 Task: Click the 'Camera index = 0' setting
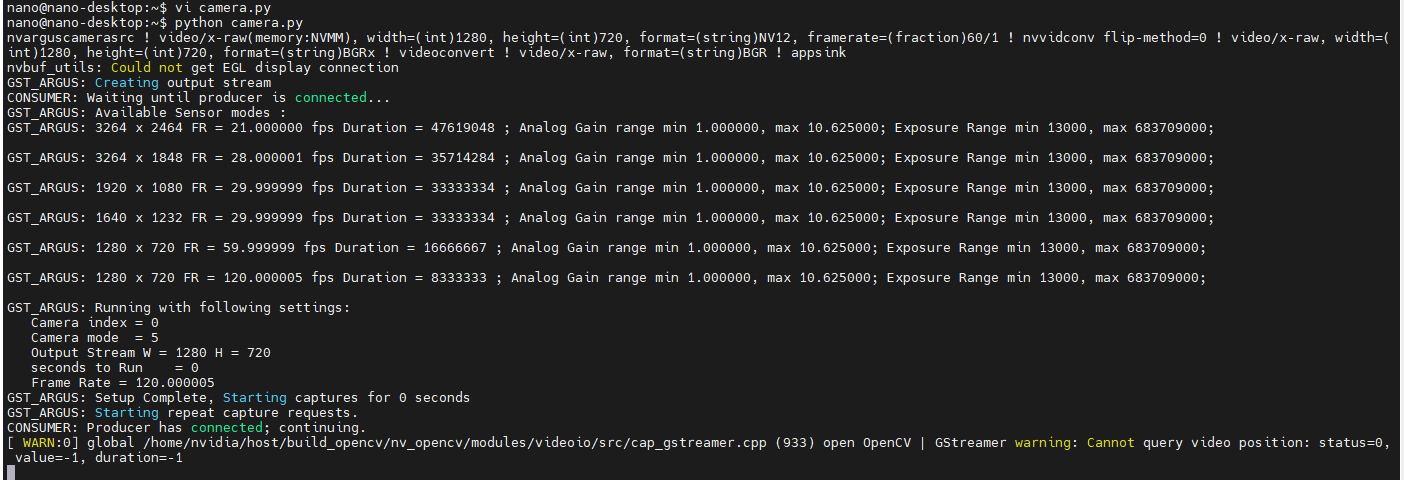coord(95,322)
